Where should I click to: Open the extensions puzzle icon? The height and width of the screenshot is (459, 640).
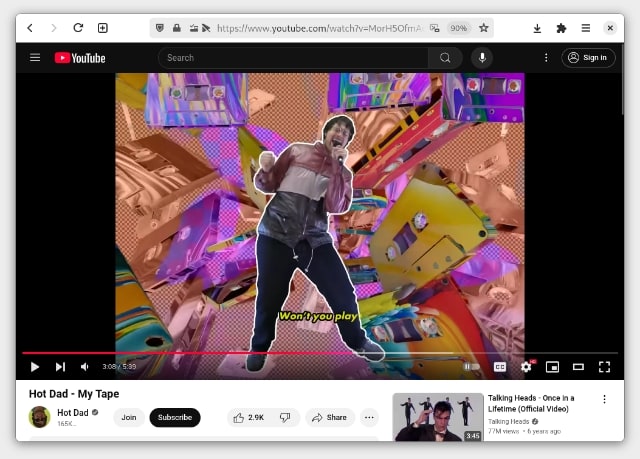[561, 28]
